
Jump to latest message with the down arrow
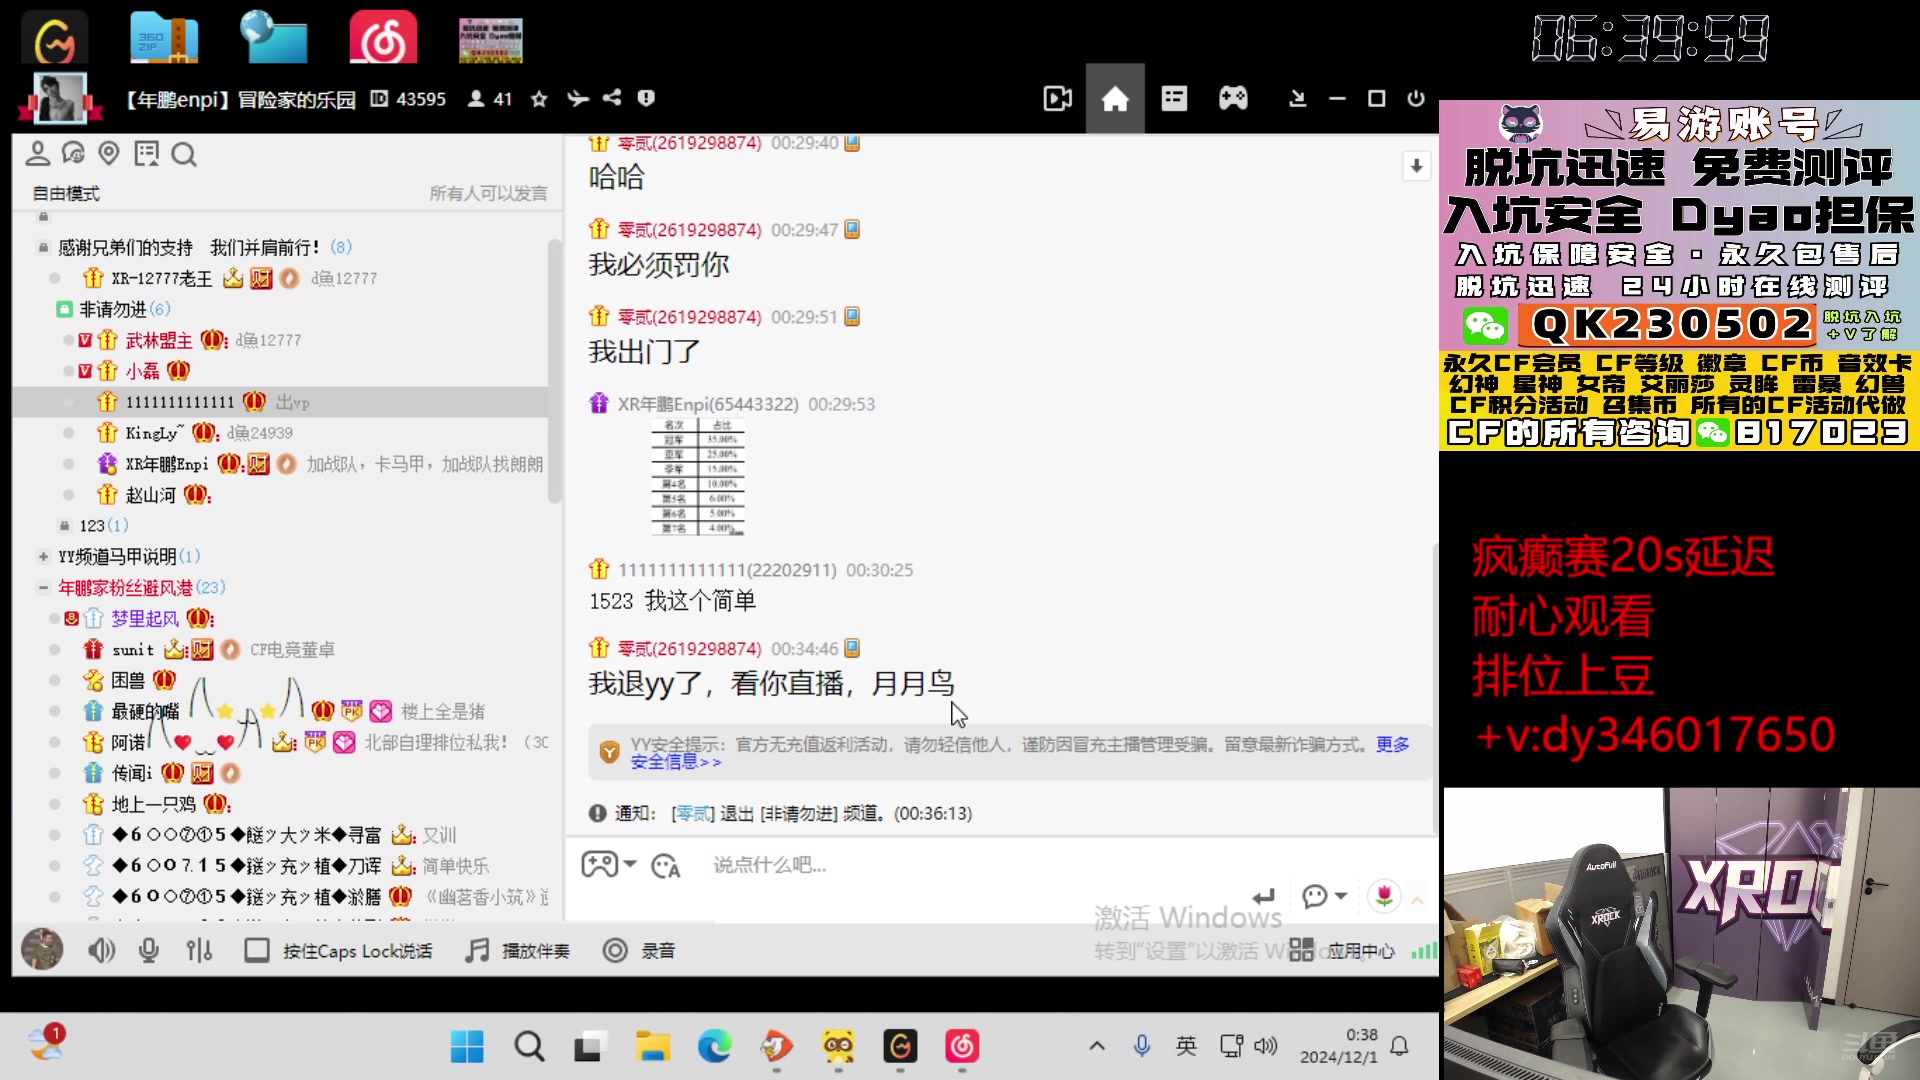pyautogui.click(x=1416, y=166)
